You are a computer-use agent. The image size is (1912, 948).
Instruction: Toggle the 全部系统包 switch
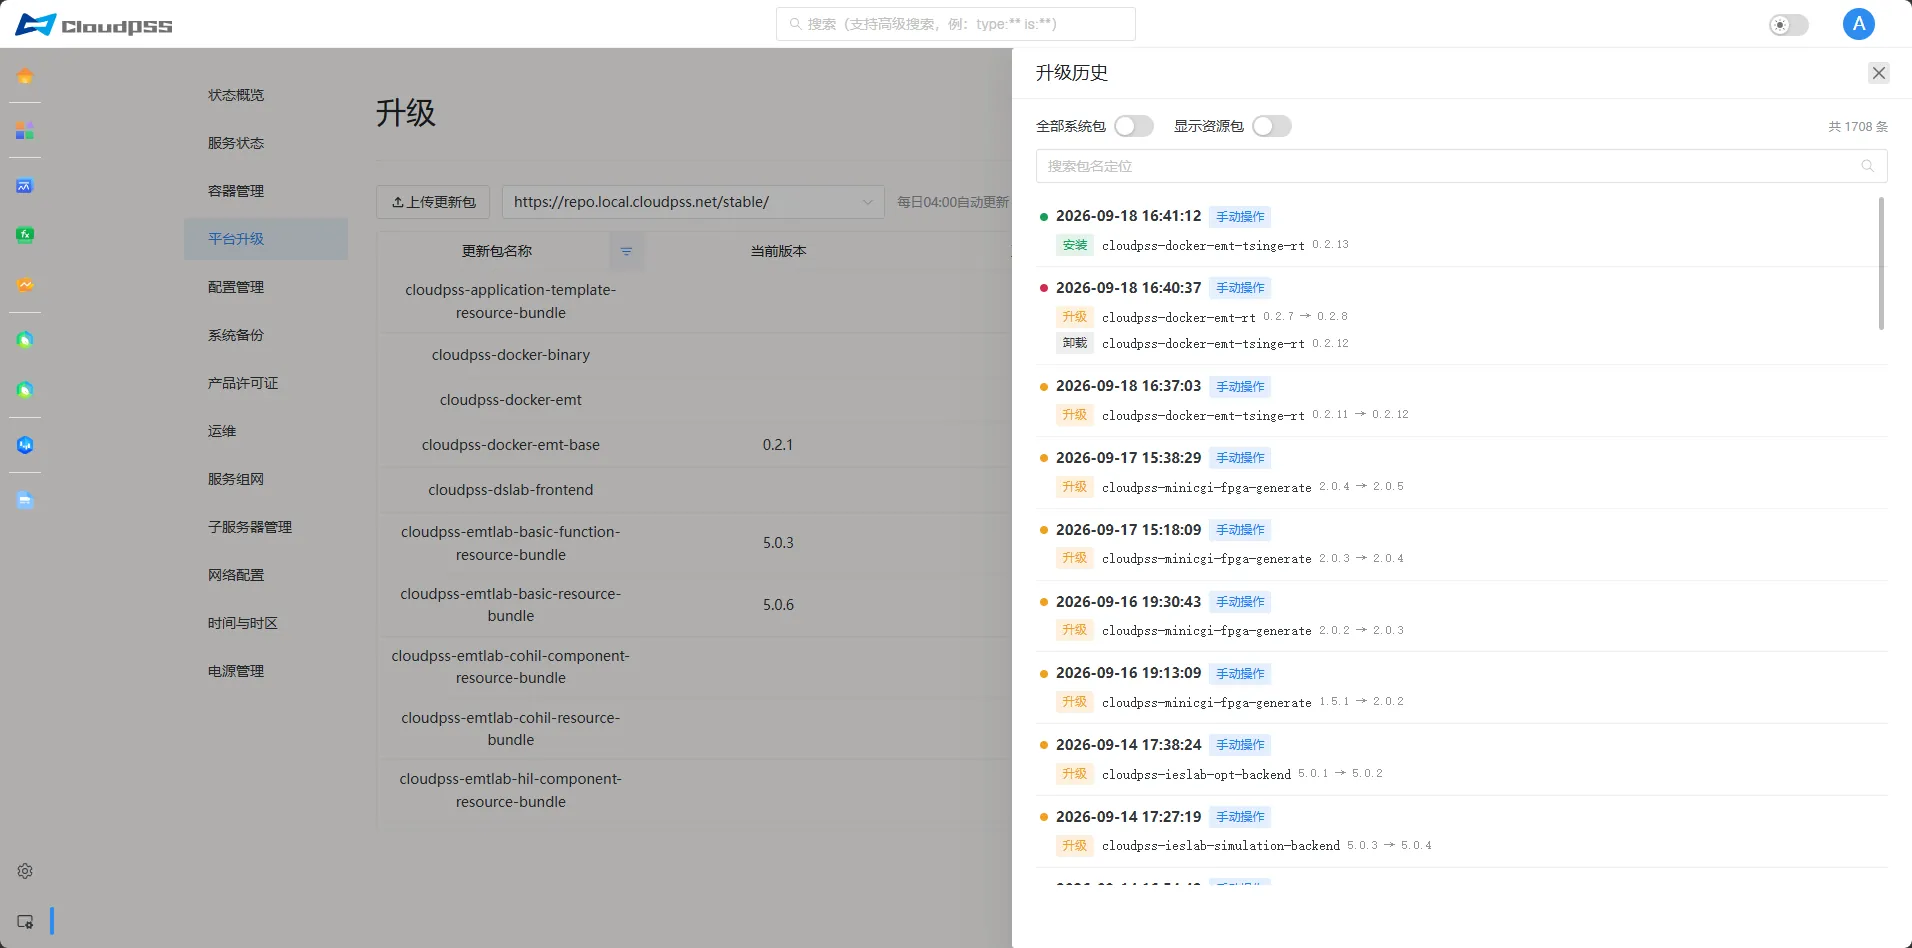tap(1134, 126)
